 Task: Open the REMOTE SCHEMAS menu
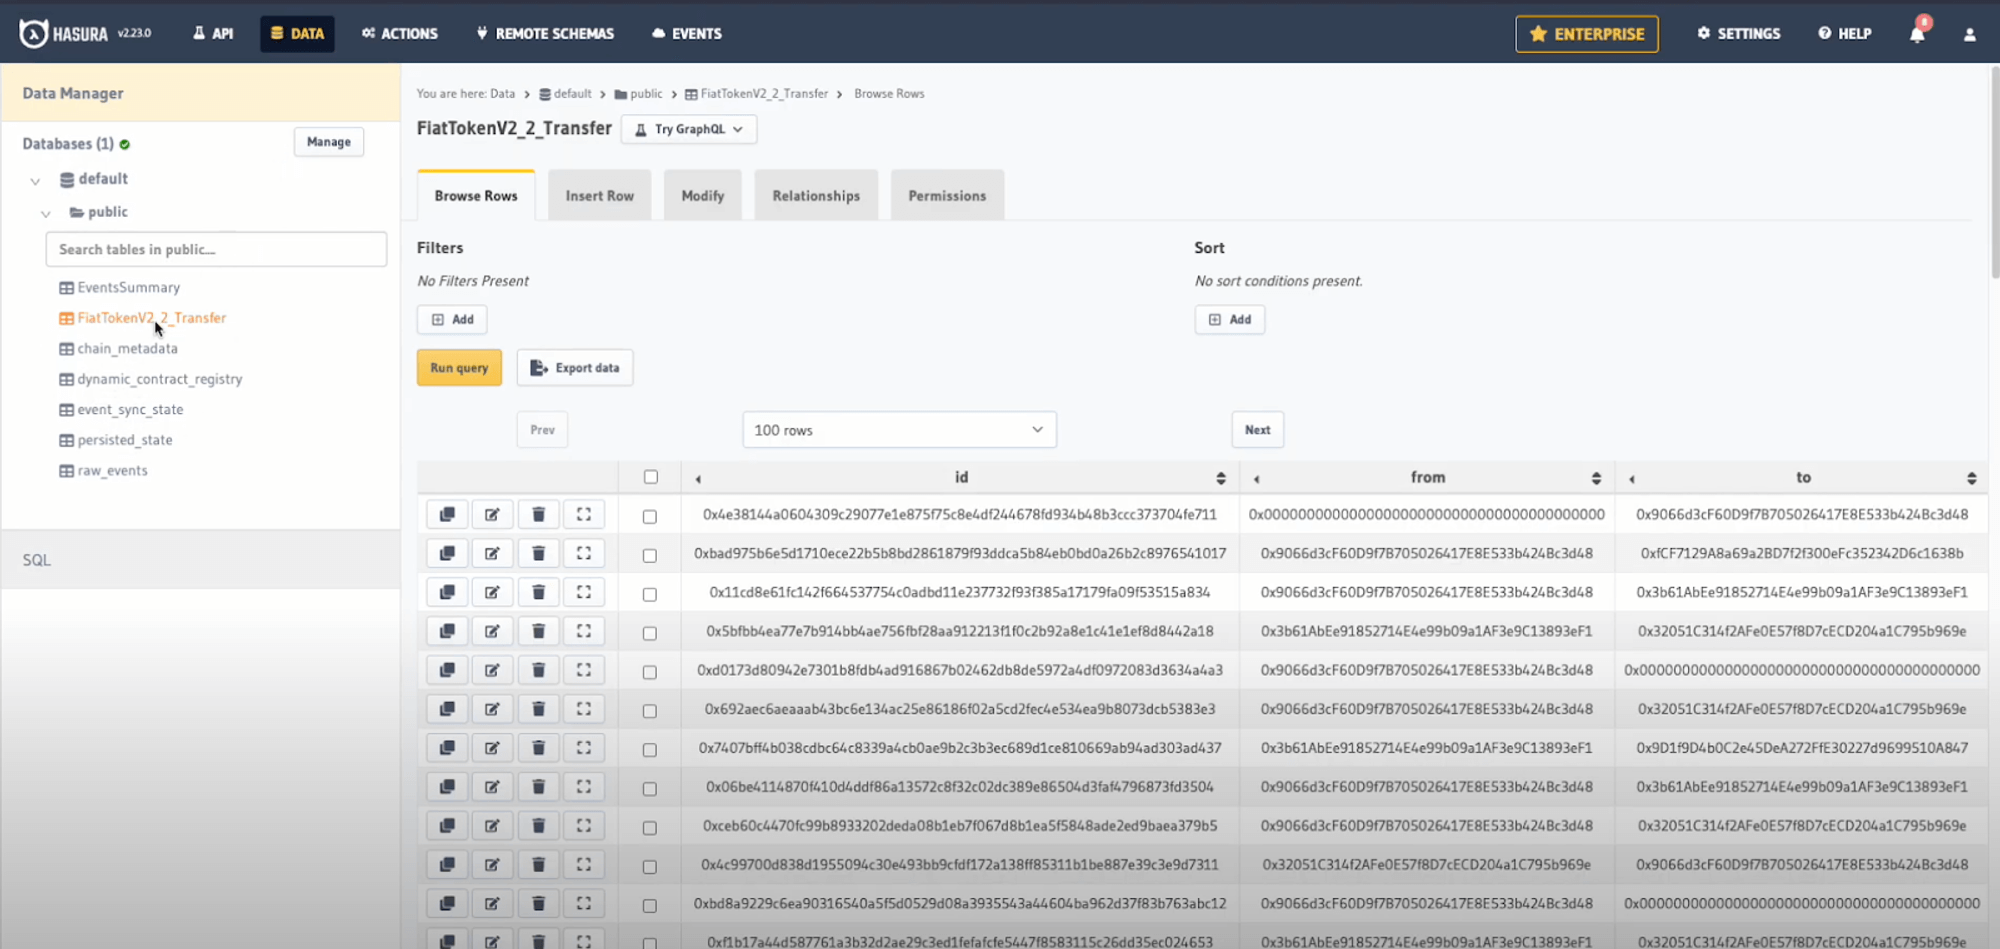click(x=545, y=33)
